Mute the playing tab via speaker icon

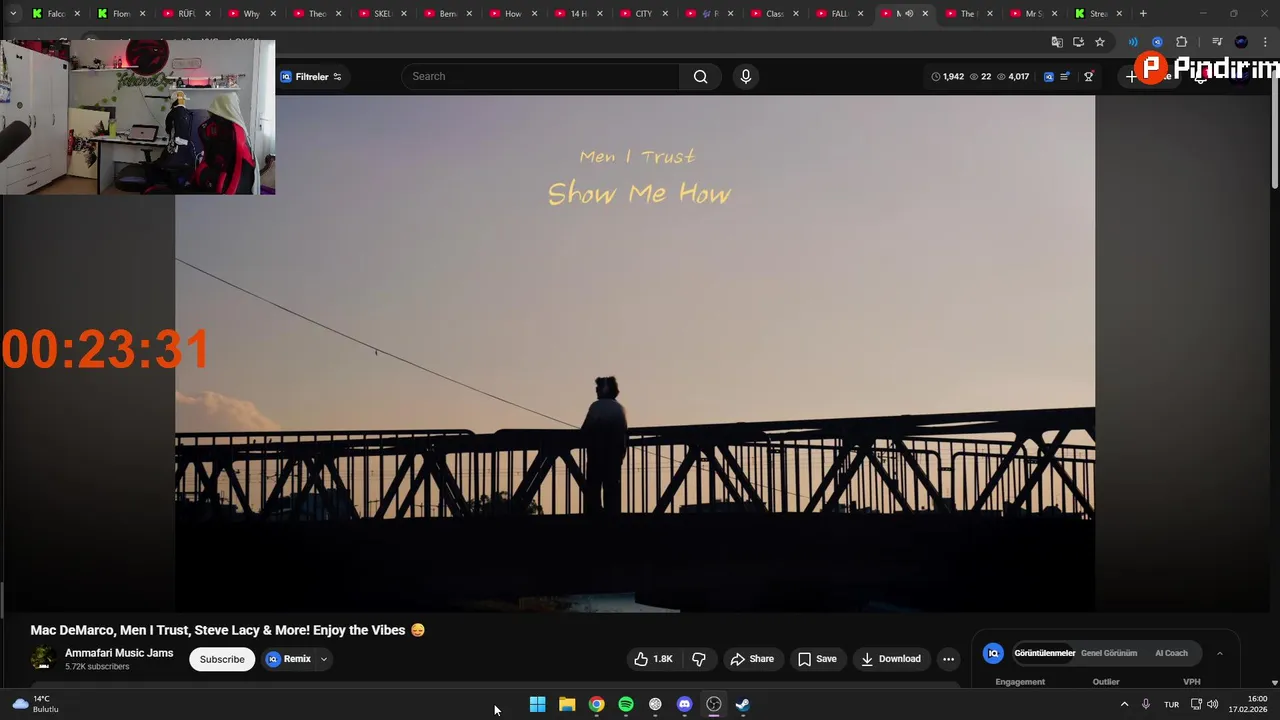[x=909, y=14]
